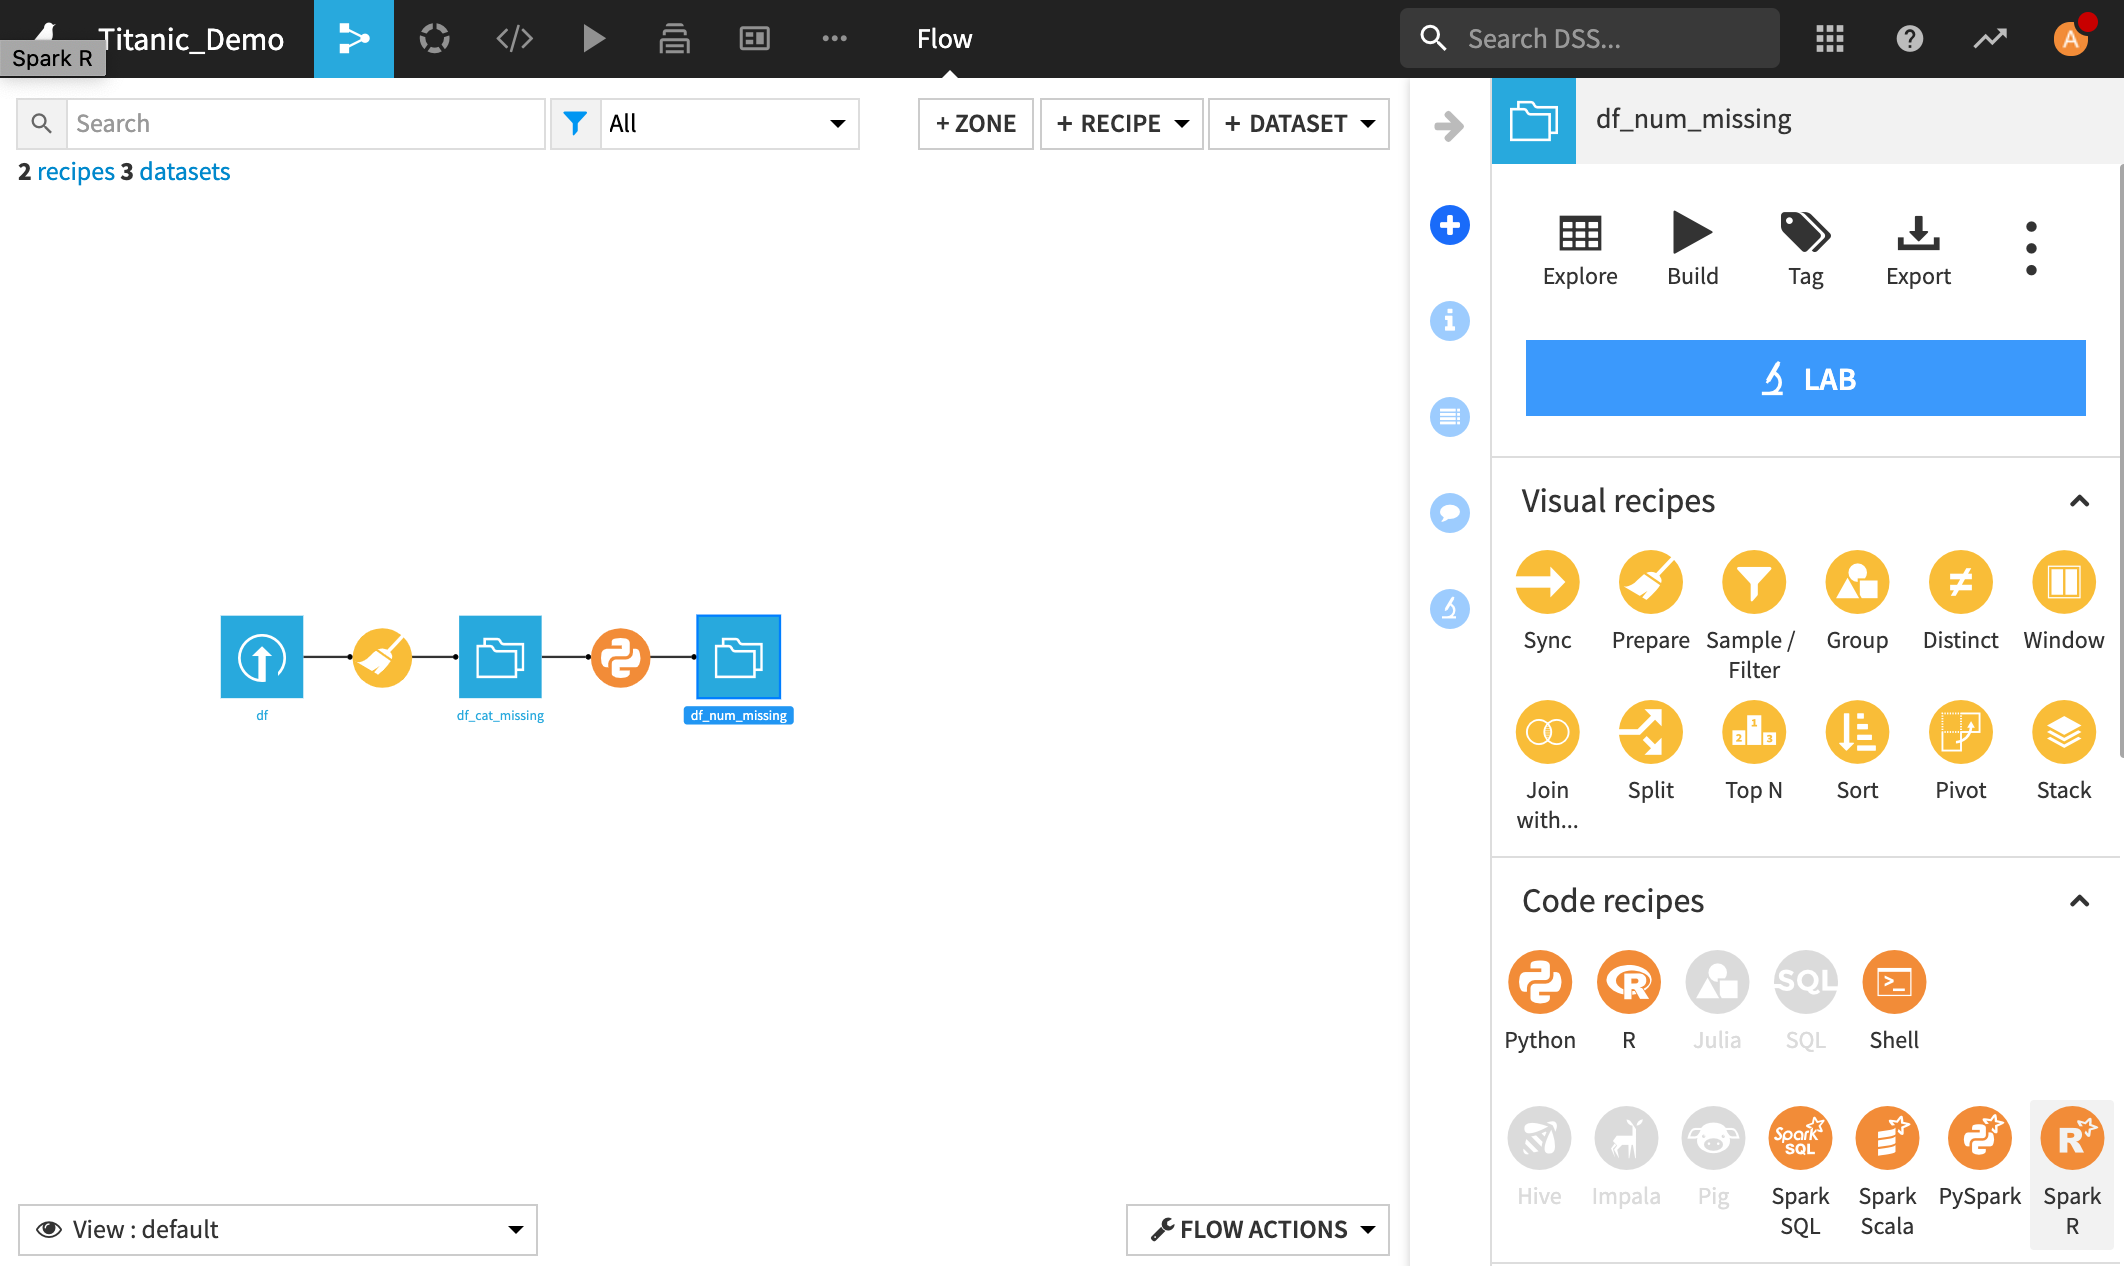Click the + ZONE button
This screenshot has height=1266, width=2124.
point(975,124)
